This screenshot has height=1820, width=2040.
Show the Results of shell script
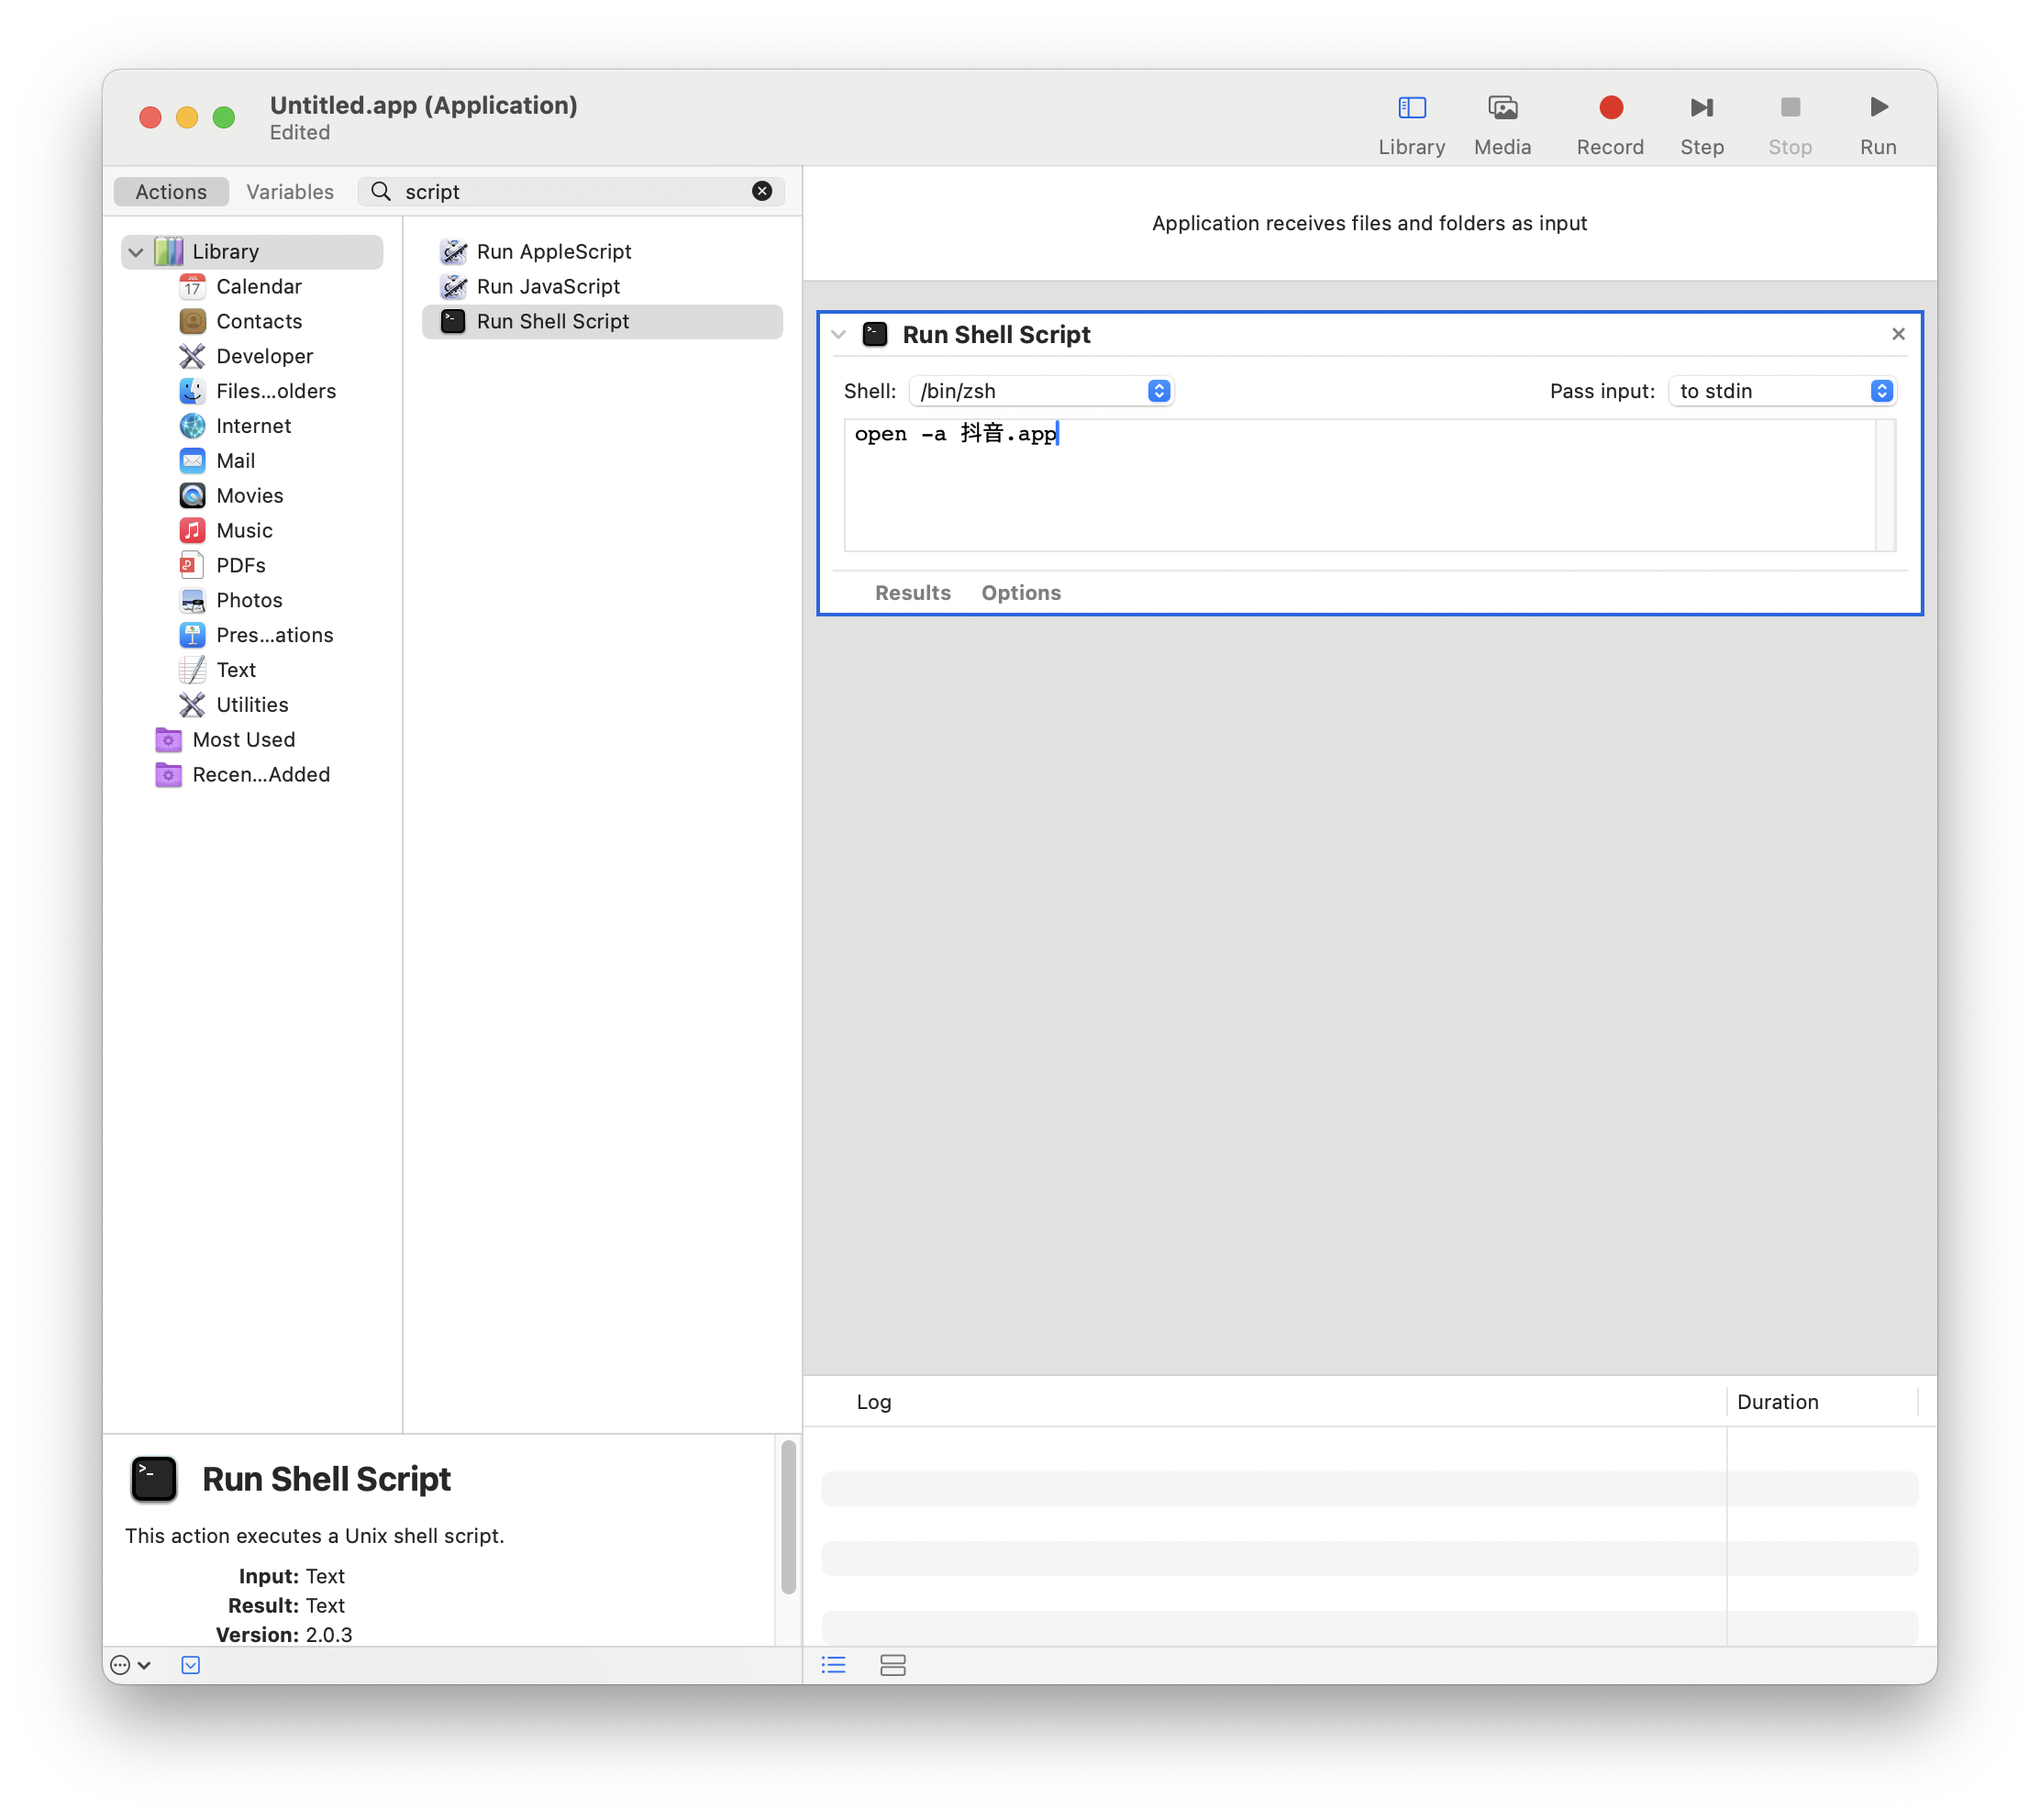pyautogui.click(x=912, y=593)
